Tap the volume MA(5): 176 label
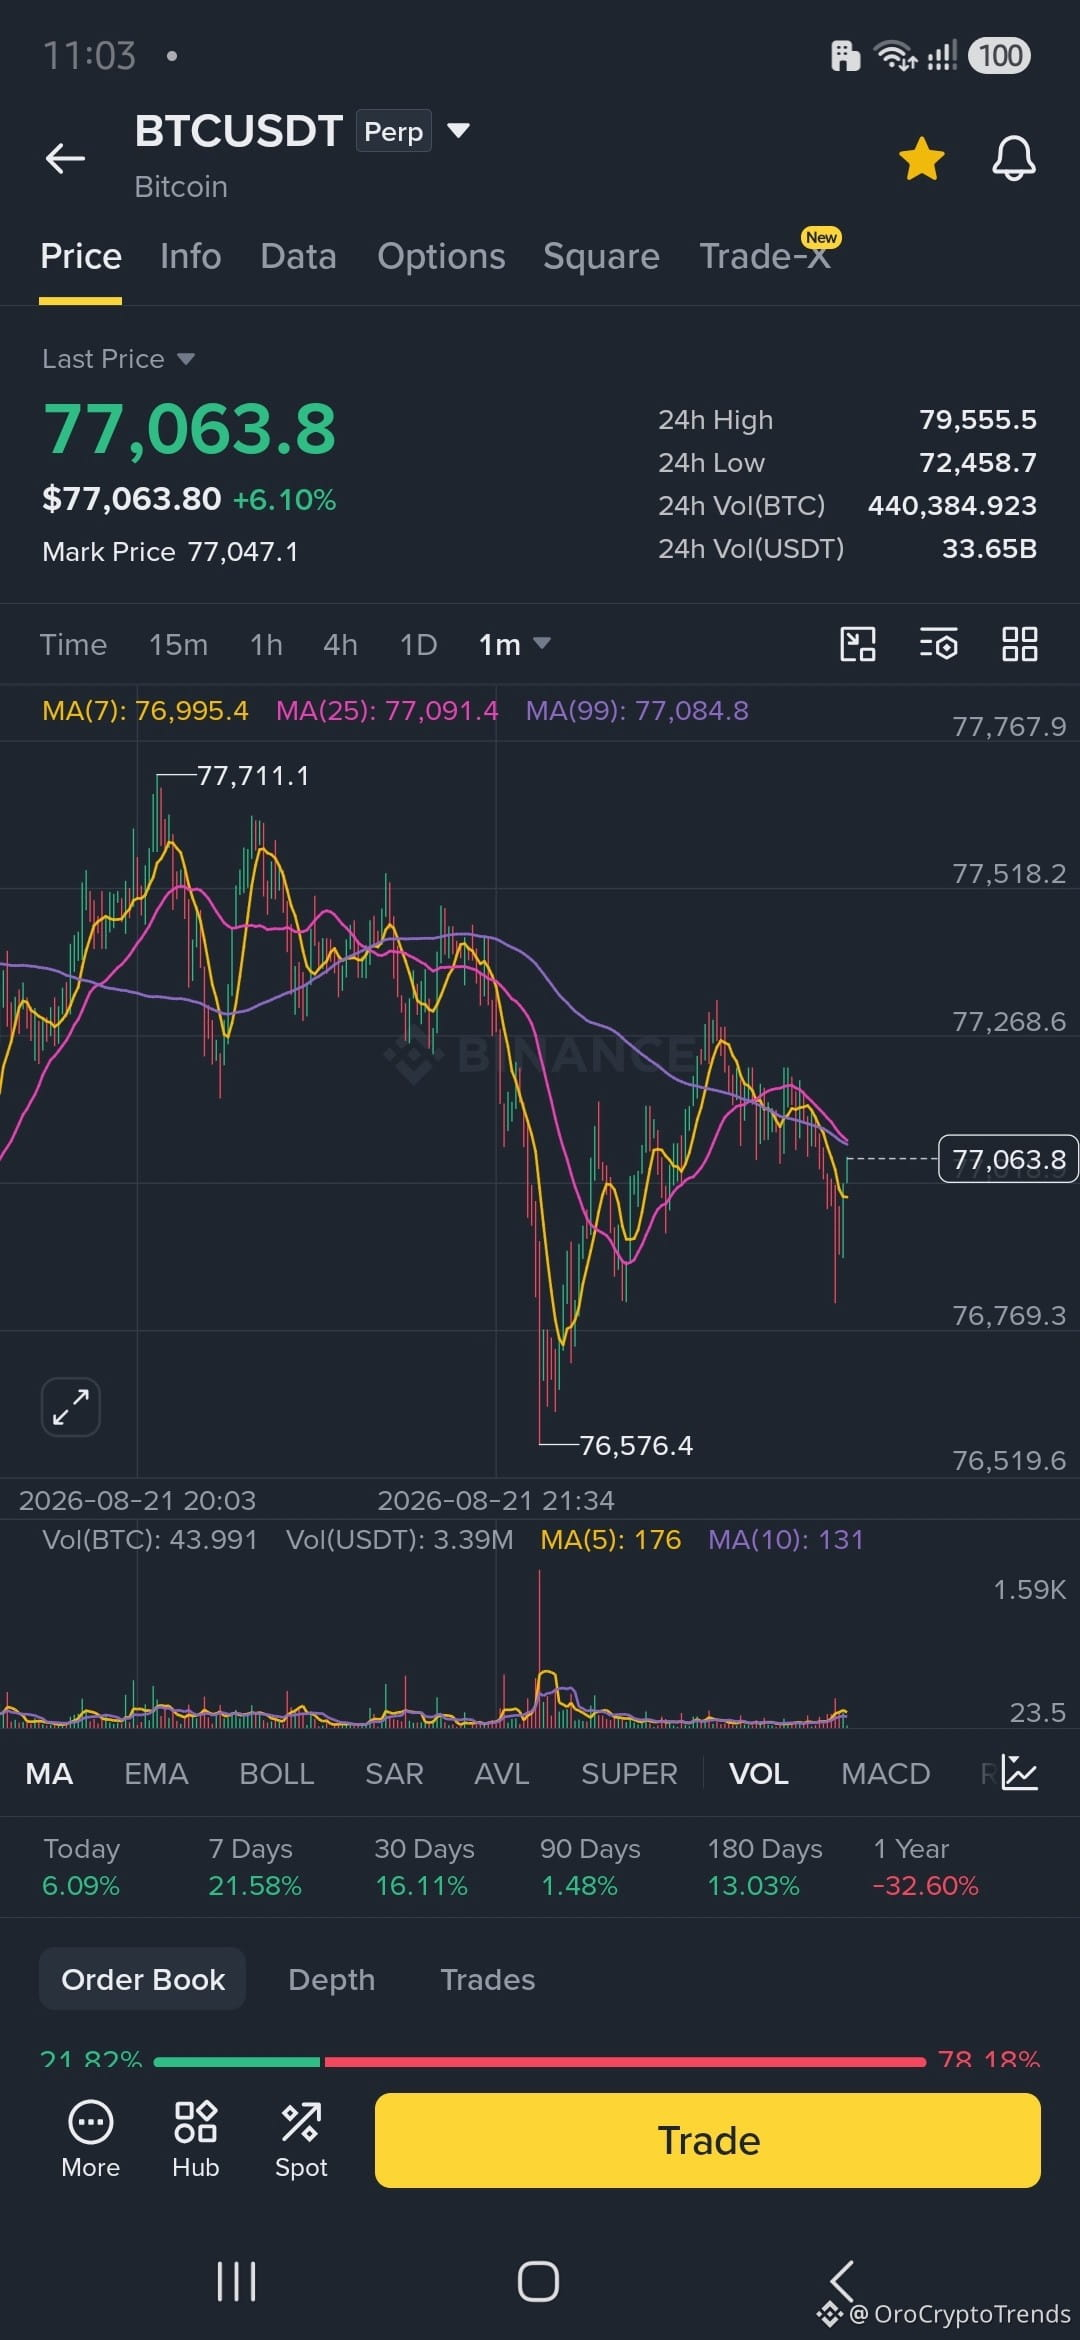This screenshot has height=2340, width=1080. (x=611, y=1539)
